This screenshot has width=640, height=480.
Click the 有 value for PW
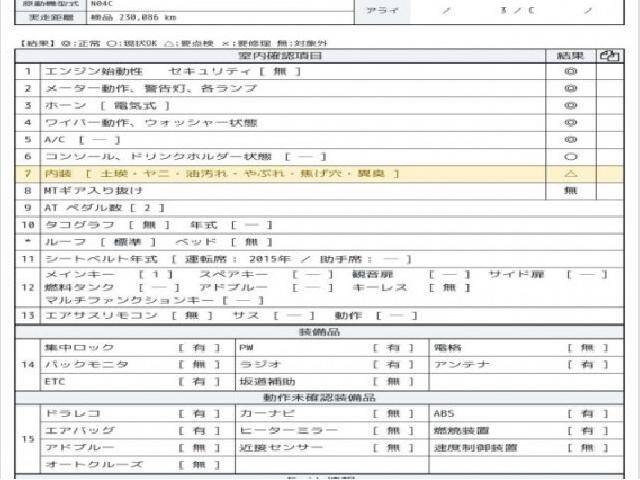point(393,348)
